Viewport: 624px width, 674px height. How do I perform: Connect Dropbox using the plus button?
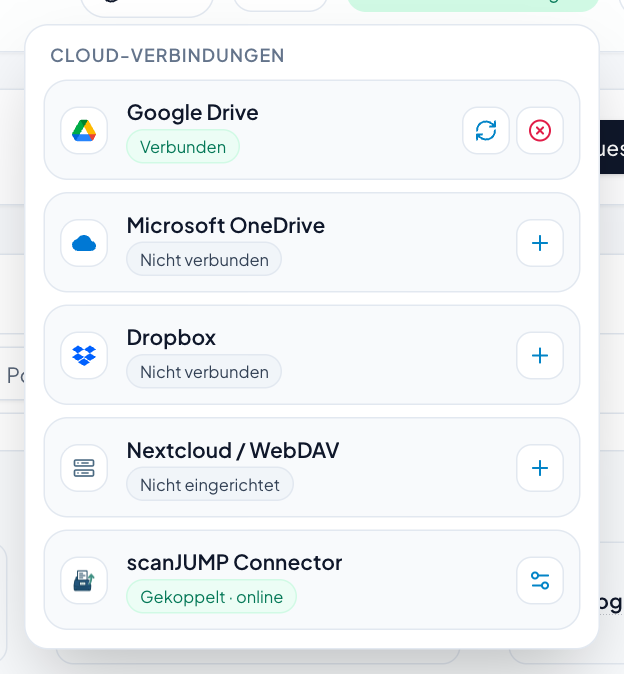pos(540,355)
